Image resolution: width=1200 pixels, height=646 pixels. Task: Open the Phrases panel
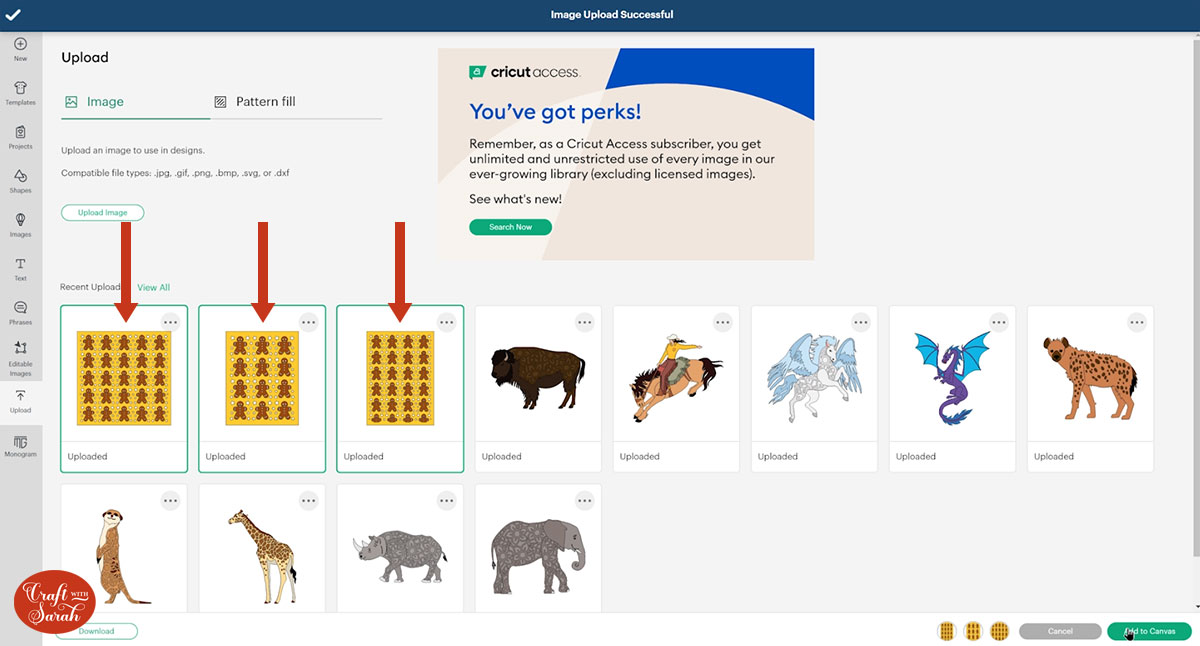tap(20, 313)
